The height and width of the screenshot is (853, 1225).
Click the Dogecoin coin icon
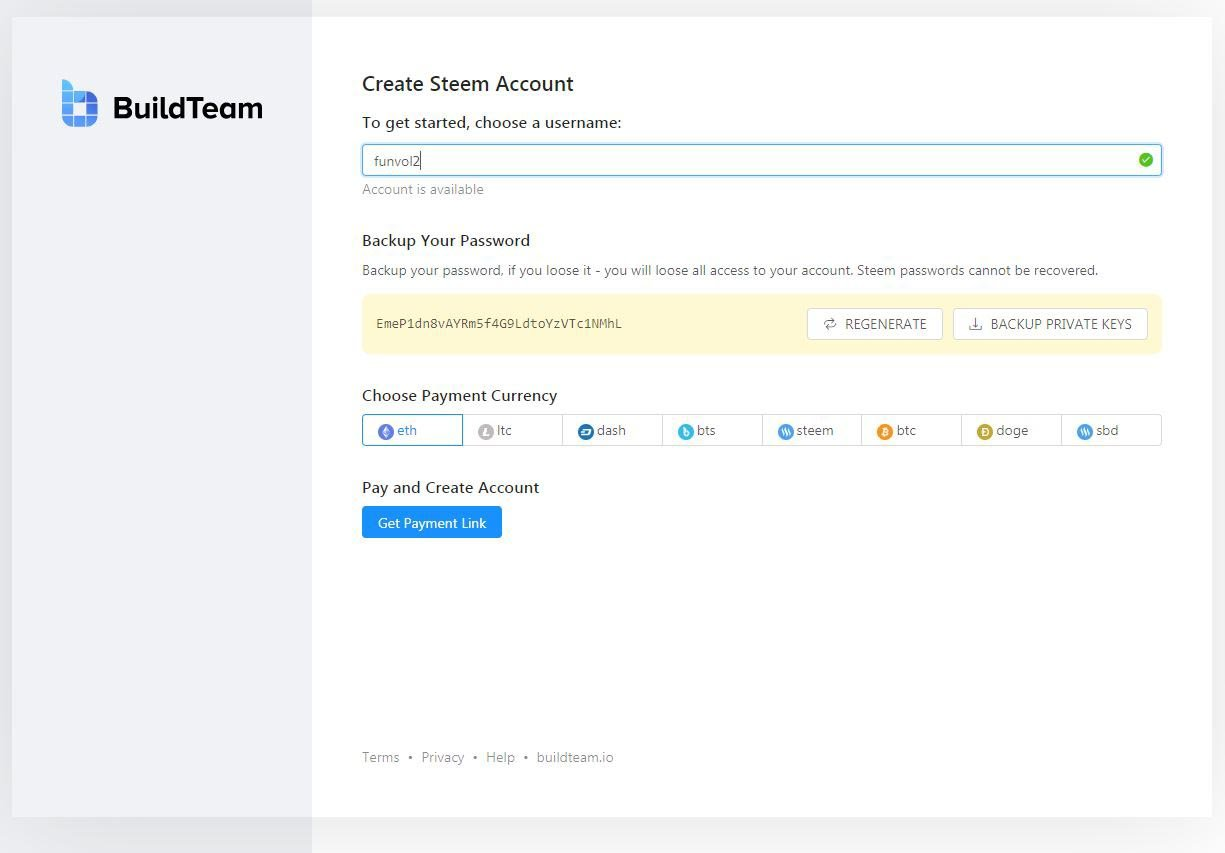pos(985,431)
